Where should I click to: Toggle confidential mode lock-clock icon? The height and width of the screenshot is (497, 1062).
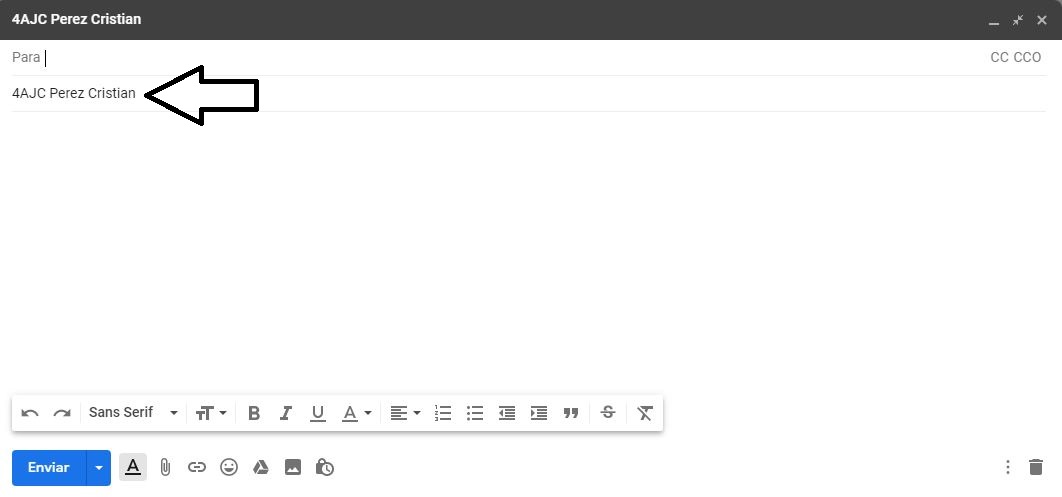[324, 467]
